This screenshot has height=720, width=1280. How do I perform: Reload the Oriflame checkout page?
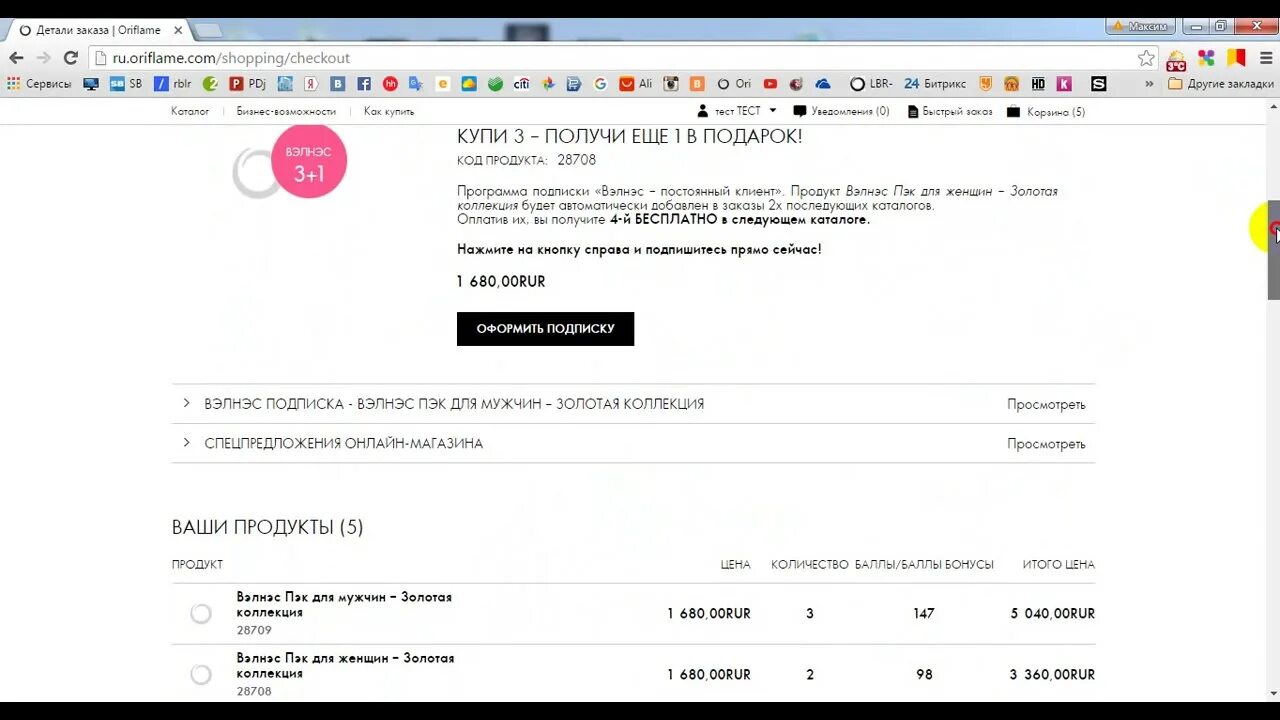[70, 58]
